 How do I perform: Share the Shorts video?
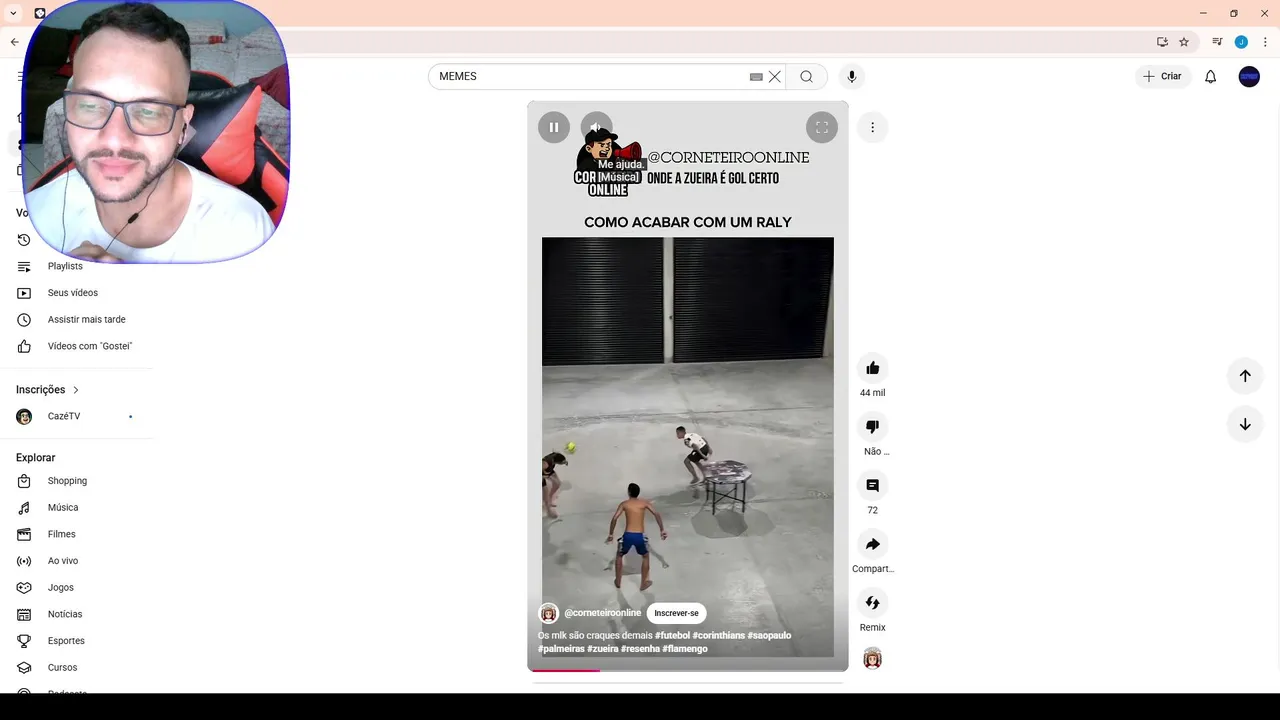tap(872, 544)
